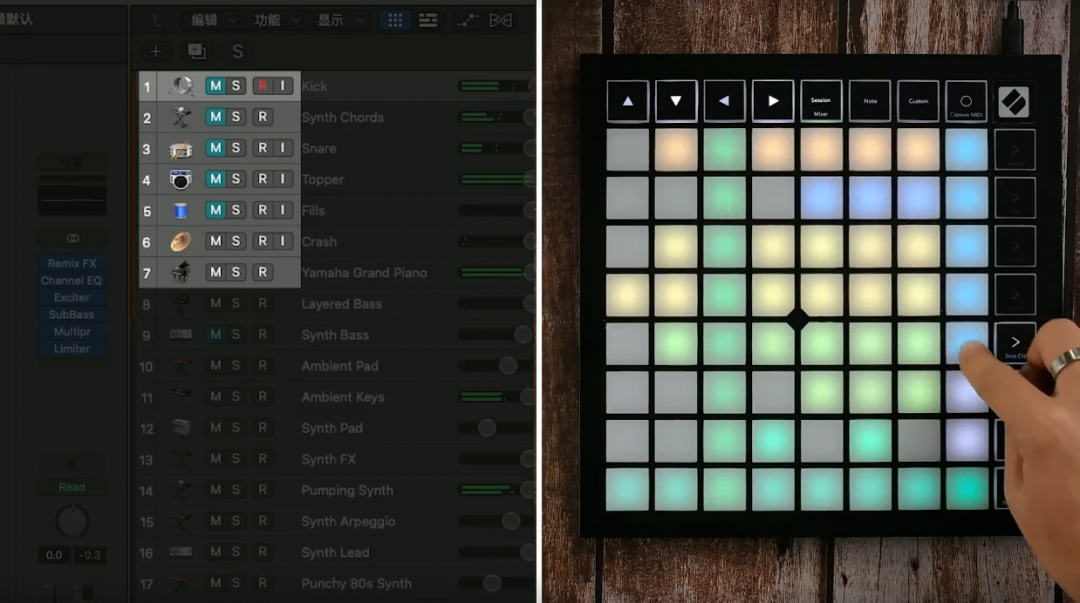The height and width of the screenshot is (603, 1080).
Task: Solo the Synth Chords track
Action: tap(236, 117)
